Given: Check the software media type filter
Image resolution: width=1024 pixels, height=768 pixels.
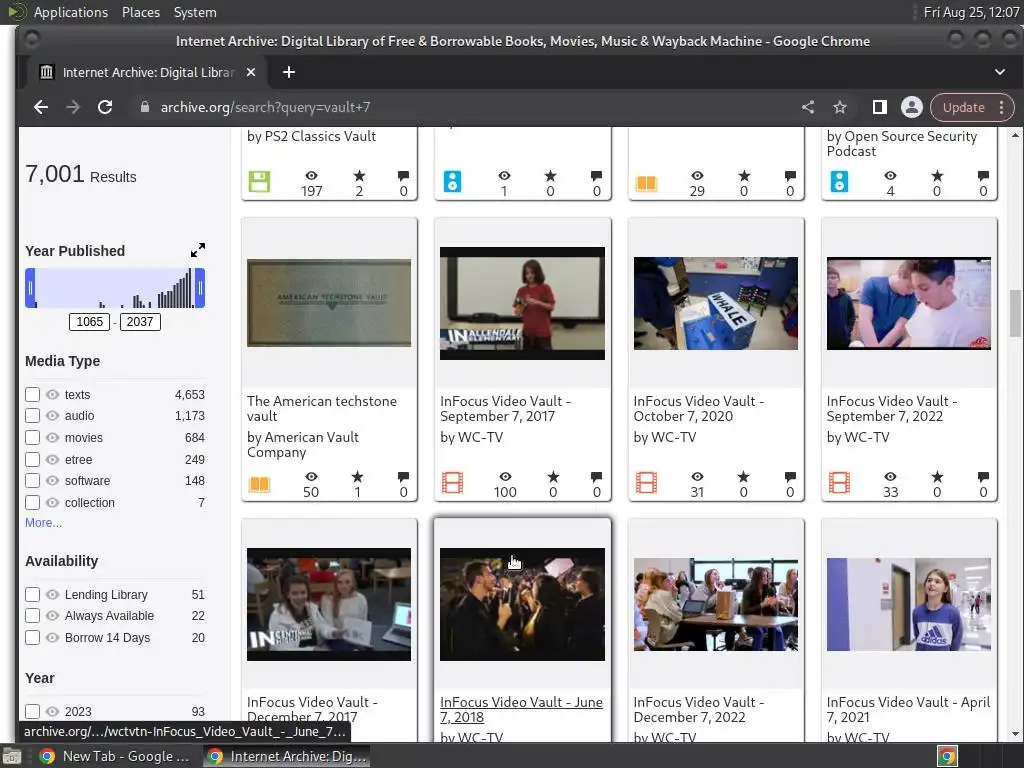Looking at the screenshot, I should 33,481.
